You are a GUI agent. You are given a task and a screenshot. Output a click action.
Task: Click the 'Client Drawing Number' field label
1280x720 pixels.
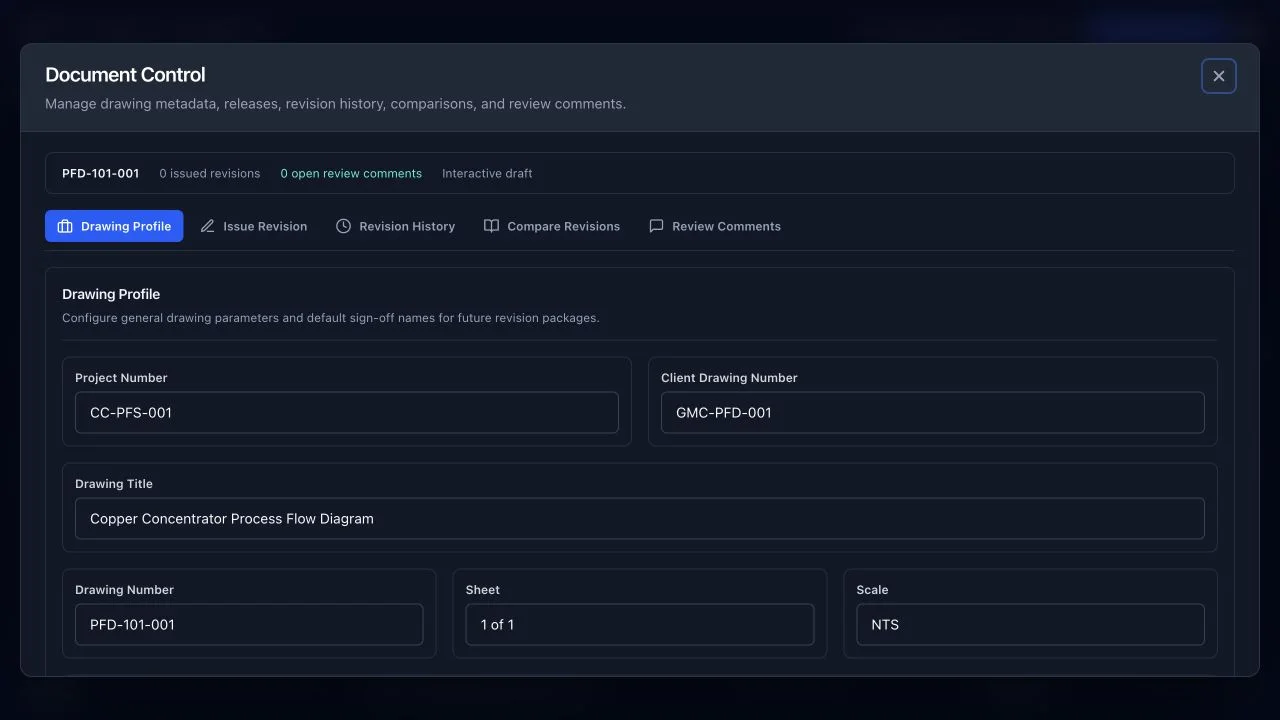coord(729,378)
